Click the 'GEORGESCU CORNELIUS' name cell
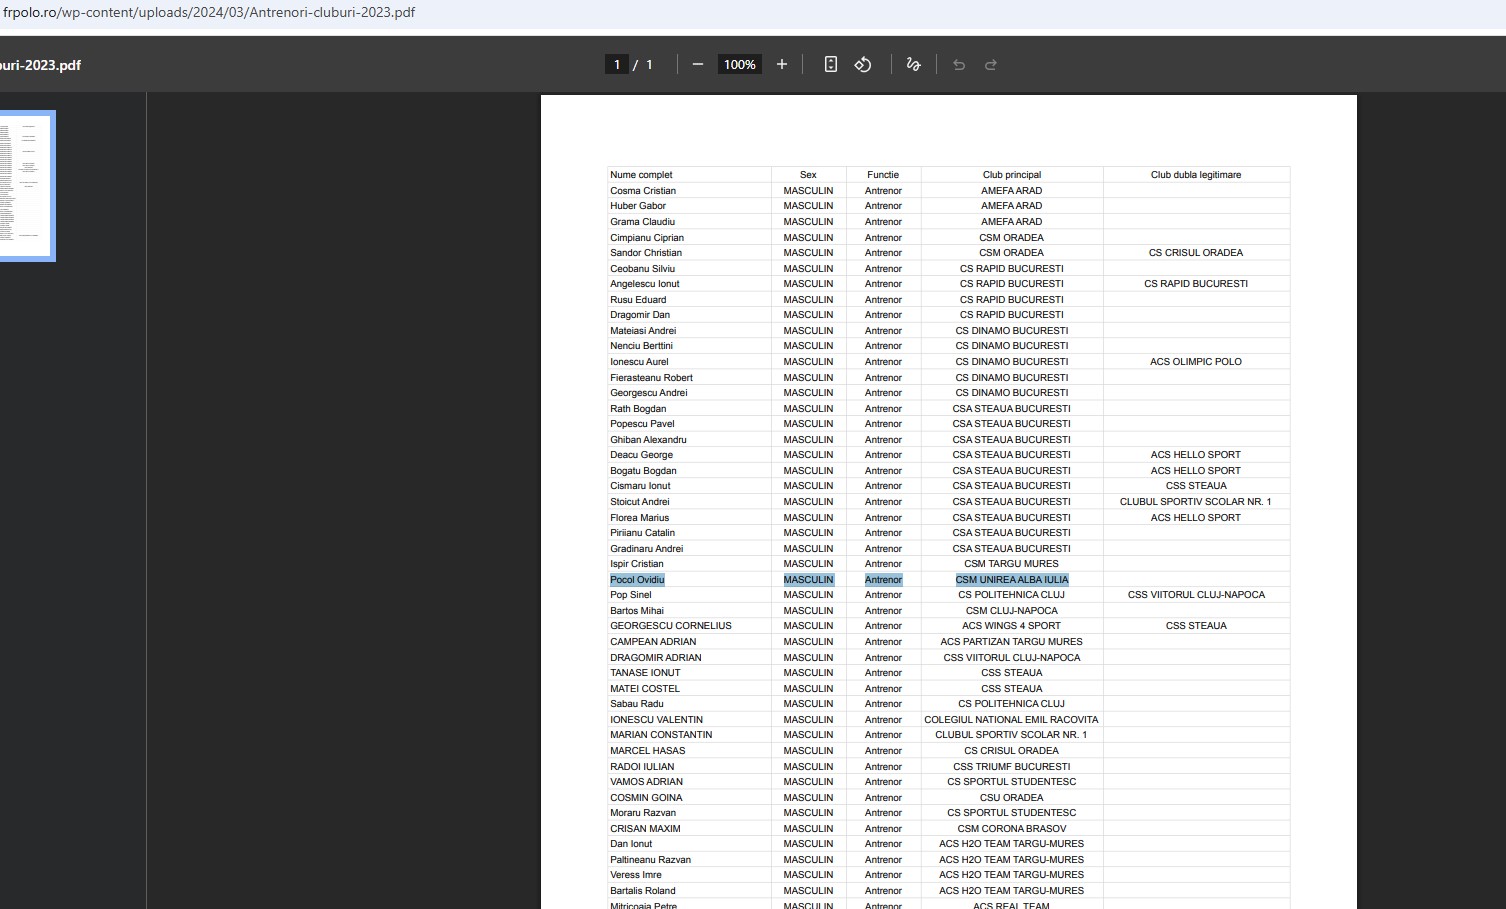Screen dimensions: 1506x909 (670, 626)
